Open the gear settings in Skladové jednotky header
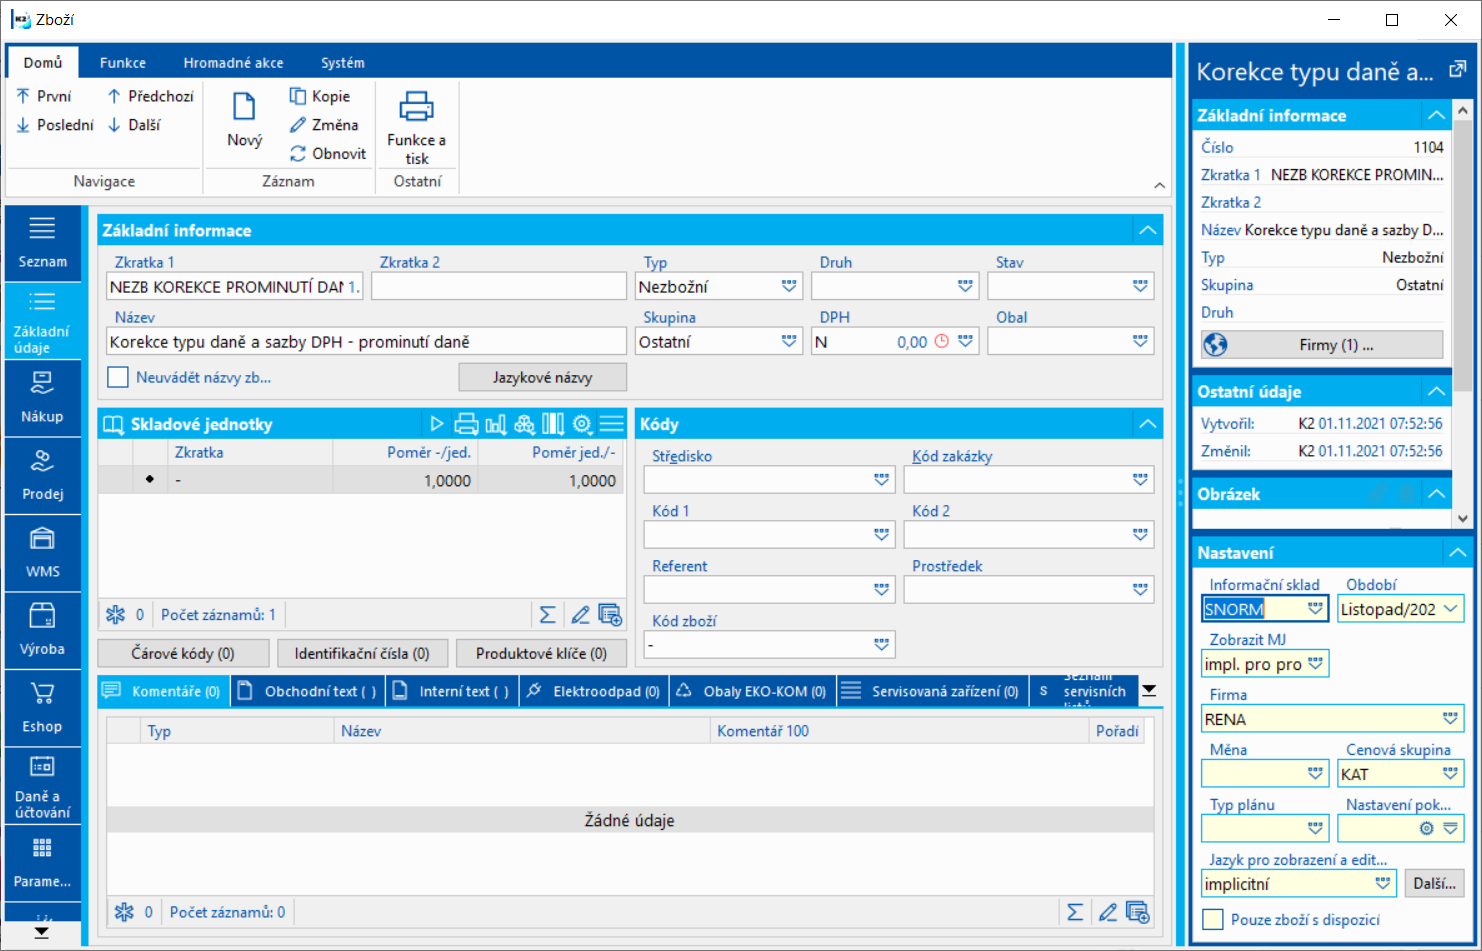Screen dimensions: 1482x951 point(582,424)
